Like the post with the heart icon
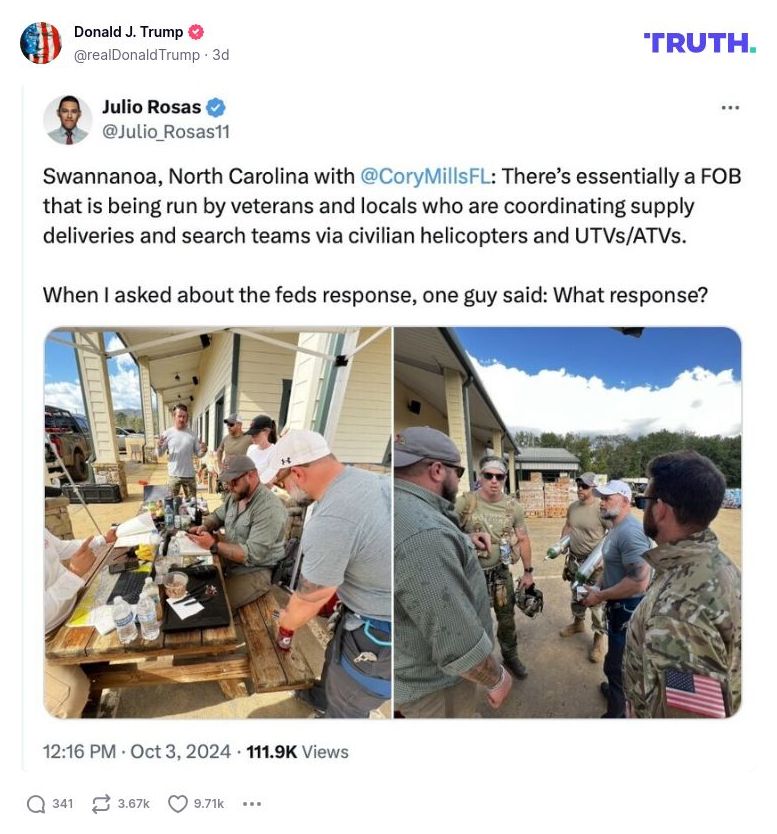 [178, 803]
